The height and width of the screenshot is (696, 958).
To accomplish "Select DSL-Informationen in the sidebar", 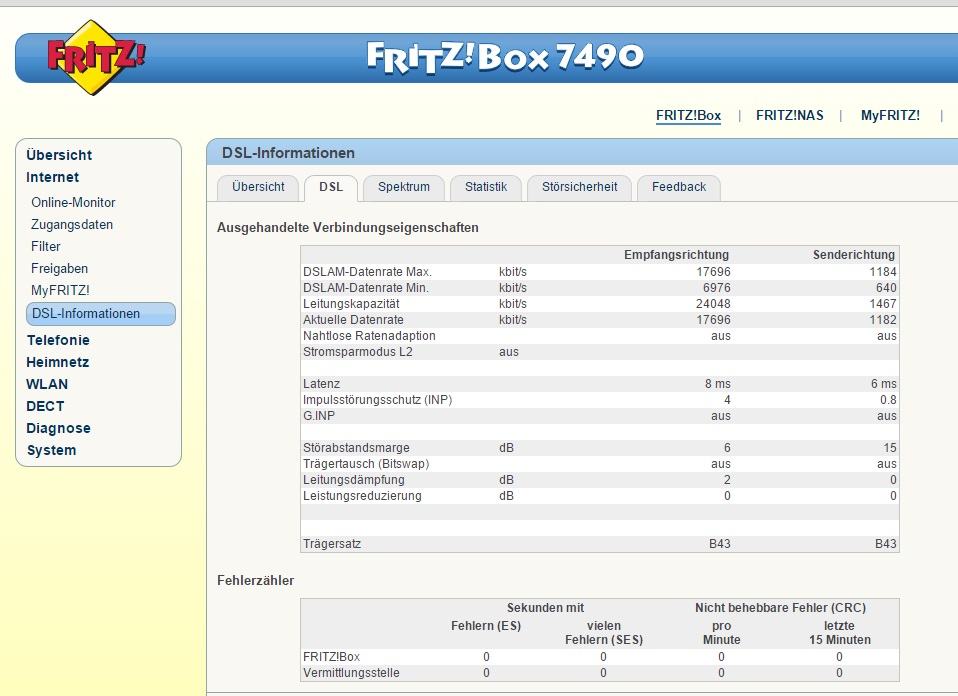I will [x=101, y=313].
